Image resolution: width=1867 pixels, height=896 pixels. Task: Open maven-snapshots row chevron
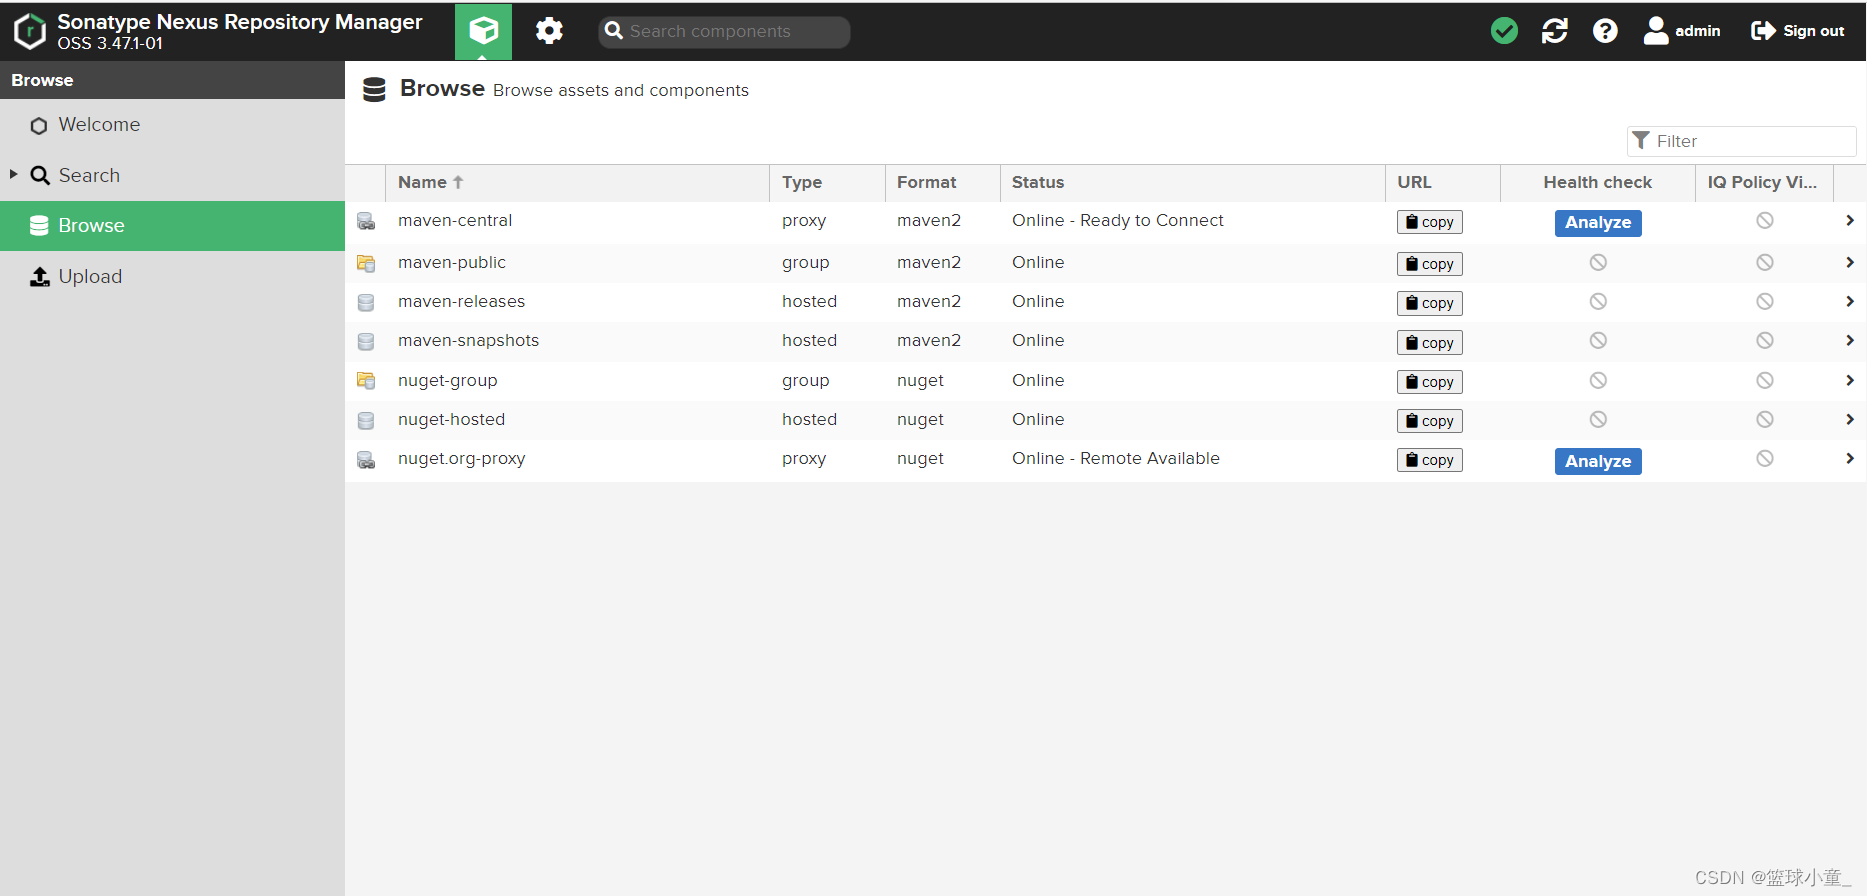click(1850, 340)
